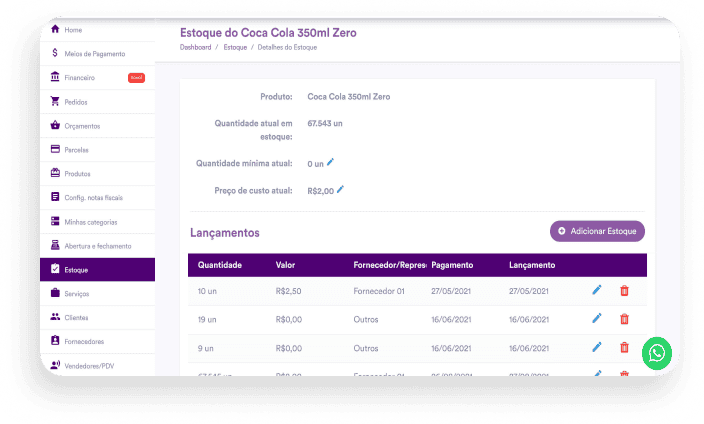Select Minhas categorias
Viewport: 704px width, 424px height.
(97, 222)
